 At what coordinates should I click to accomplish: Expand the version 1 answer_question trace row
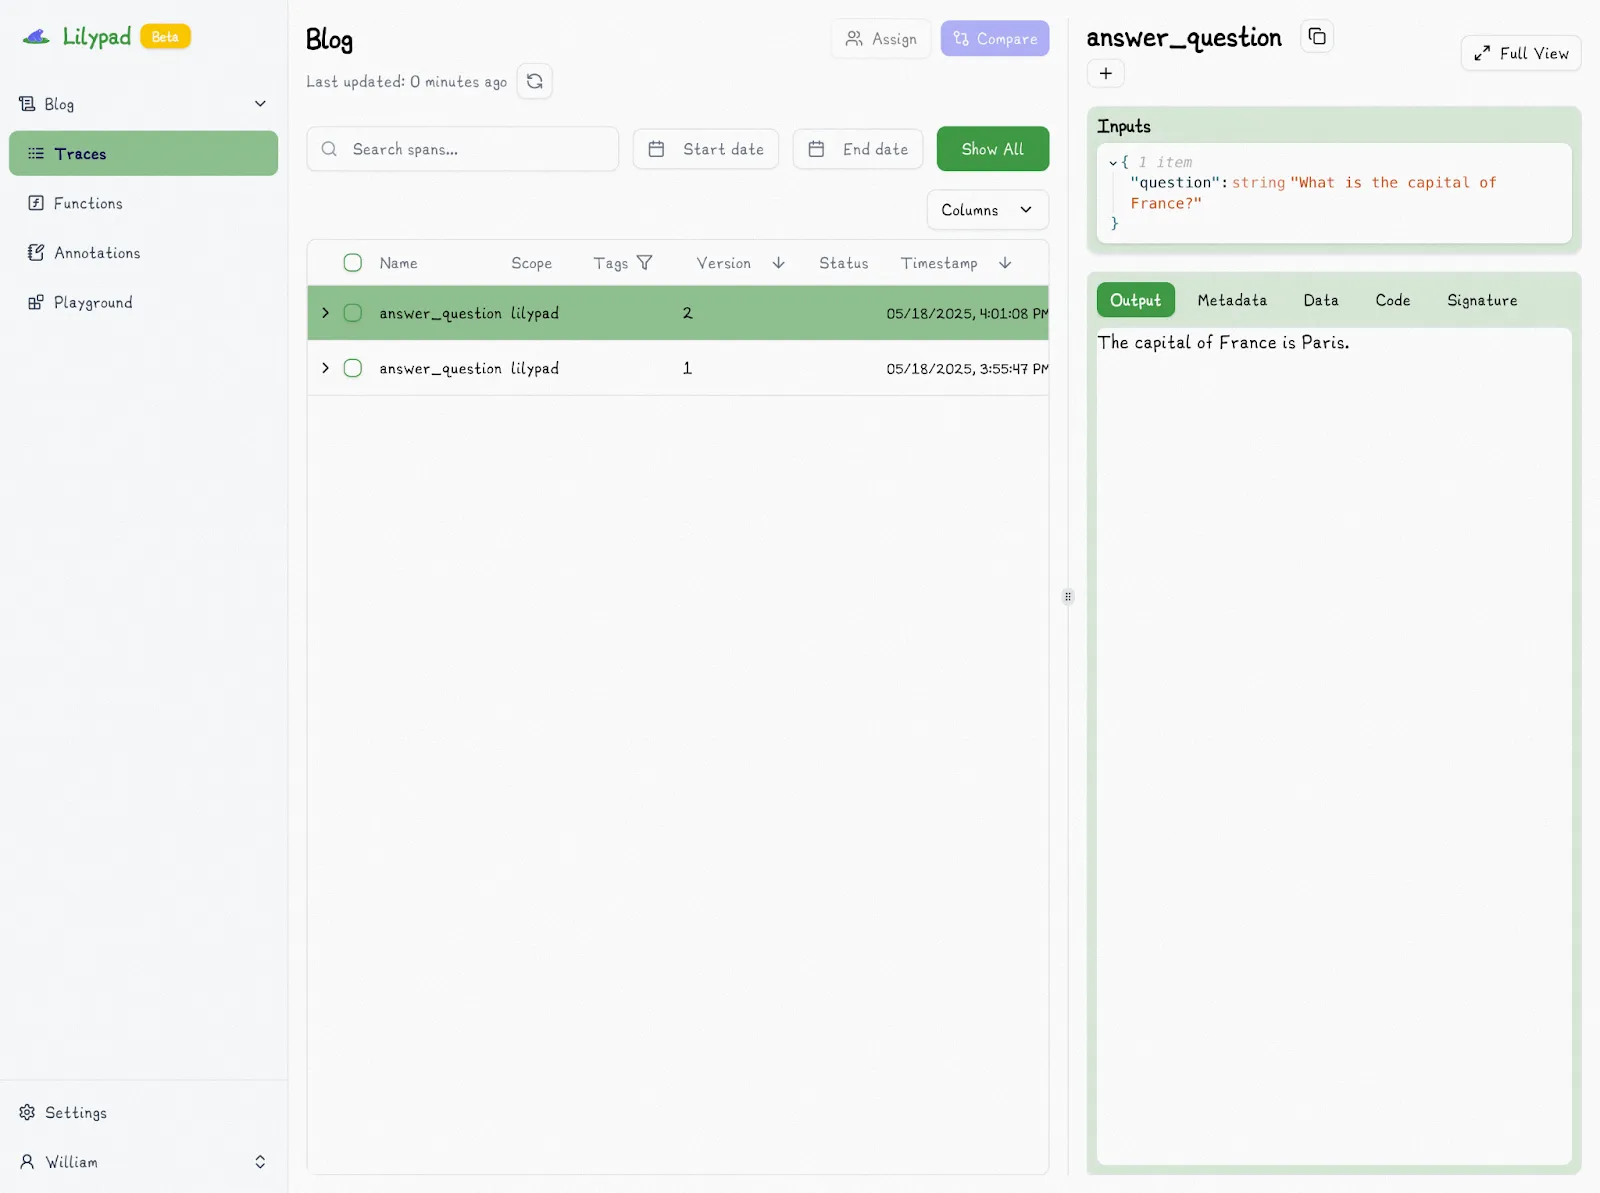point(325,368)
